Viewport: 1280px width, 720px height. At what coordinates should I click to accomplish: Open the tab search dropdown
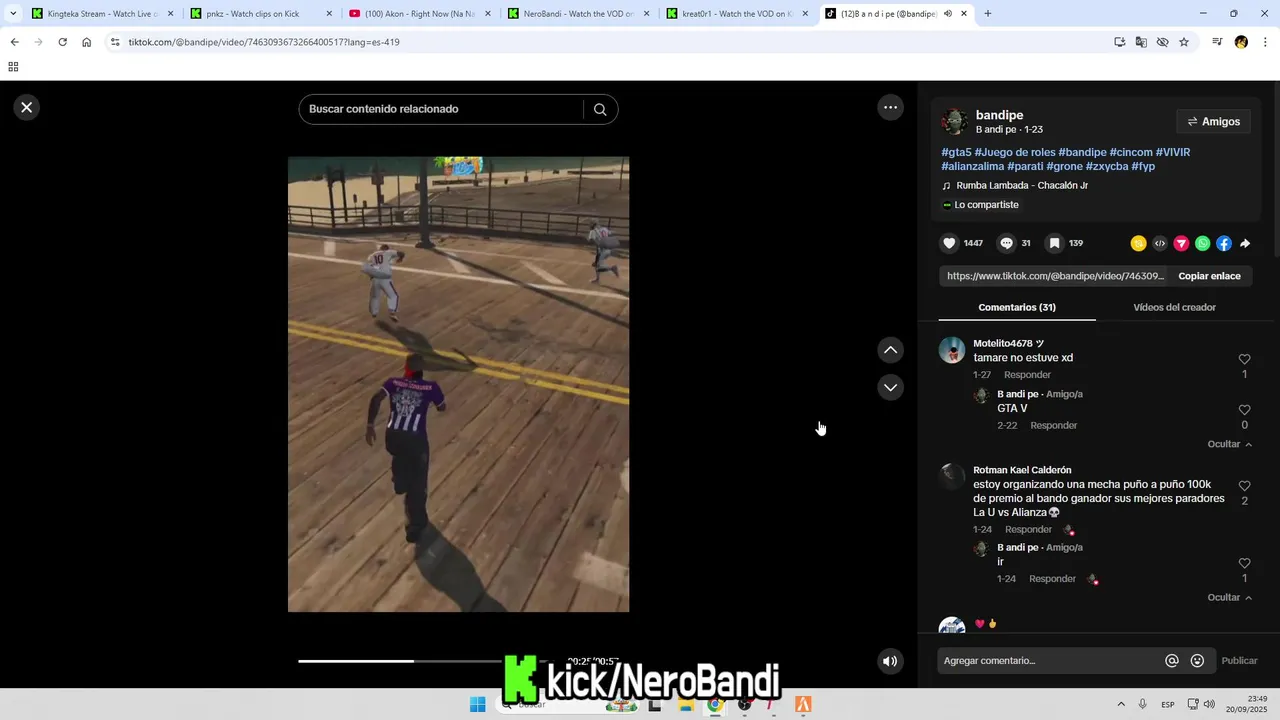point(13,14)
